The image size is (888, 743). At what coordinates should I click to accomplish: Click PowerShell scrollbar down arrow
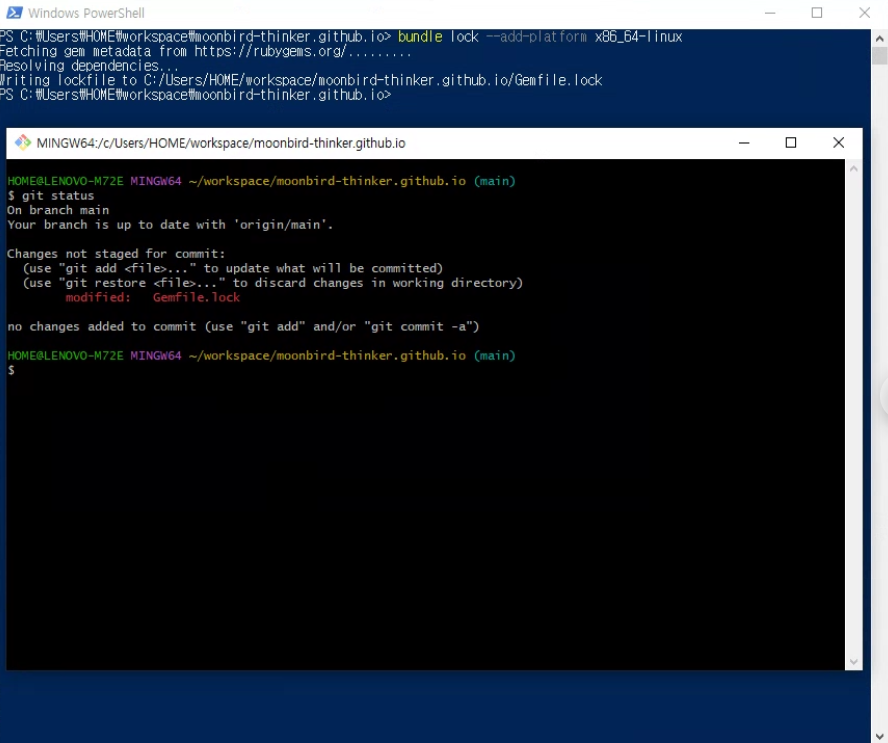click(x=880, y=735)
